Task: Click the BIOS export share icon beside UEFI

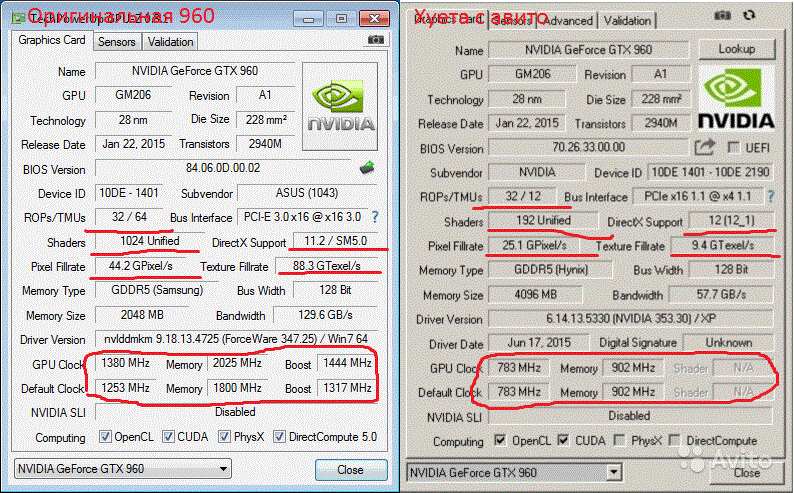Action: click(704, 147)
